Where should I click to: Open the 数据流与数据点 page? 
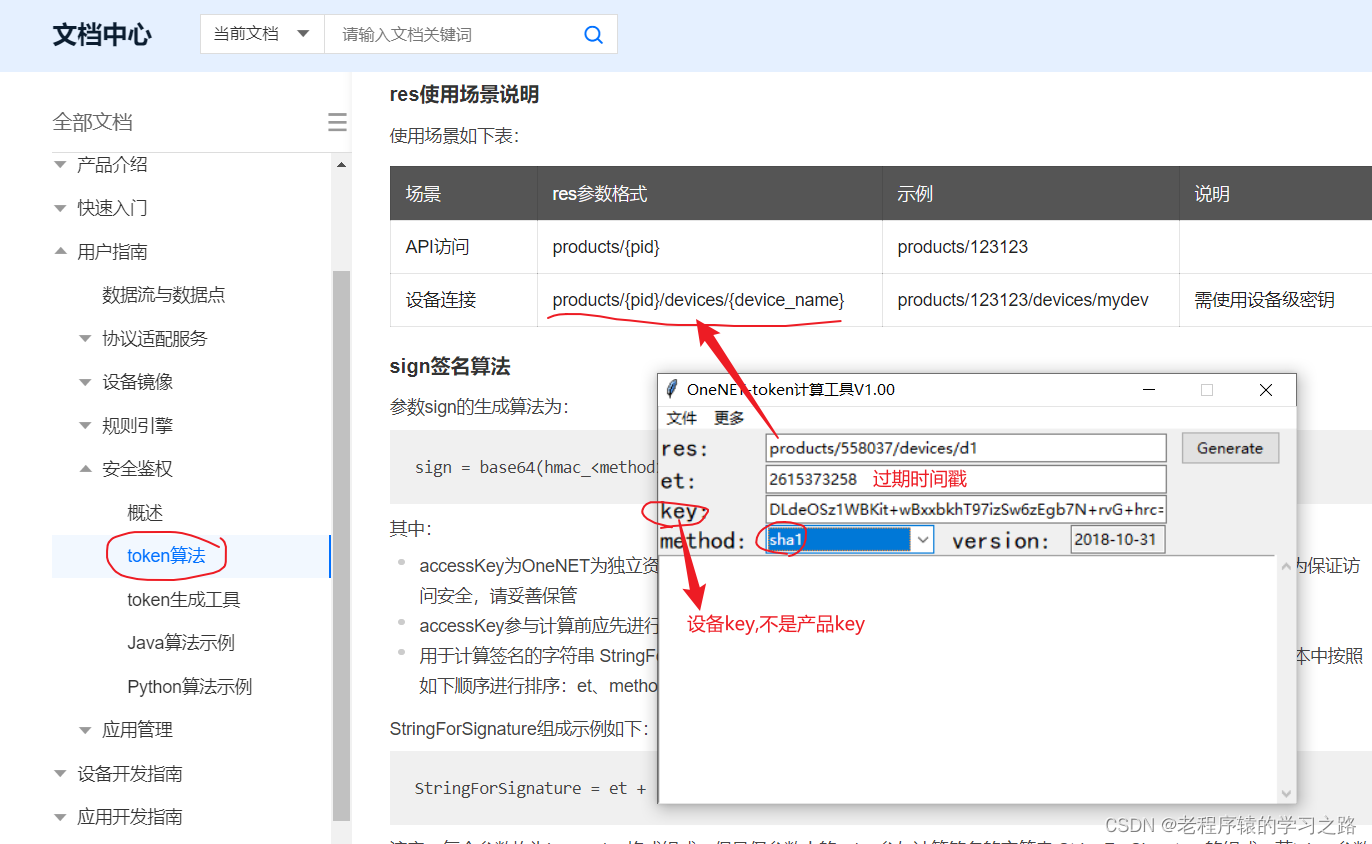pos(164,295)
